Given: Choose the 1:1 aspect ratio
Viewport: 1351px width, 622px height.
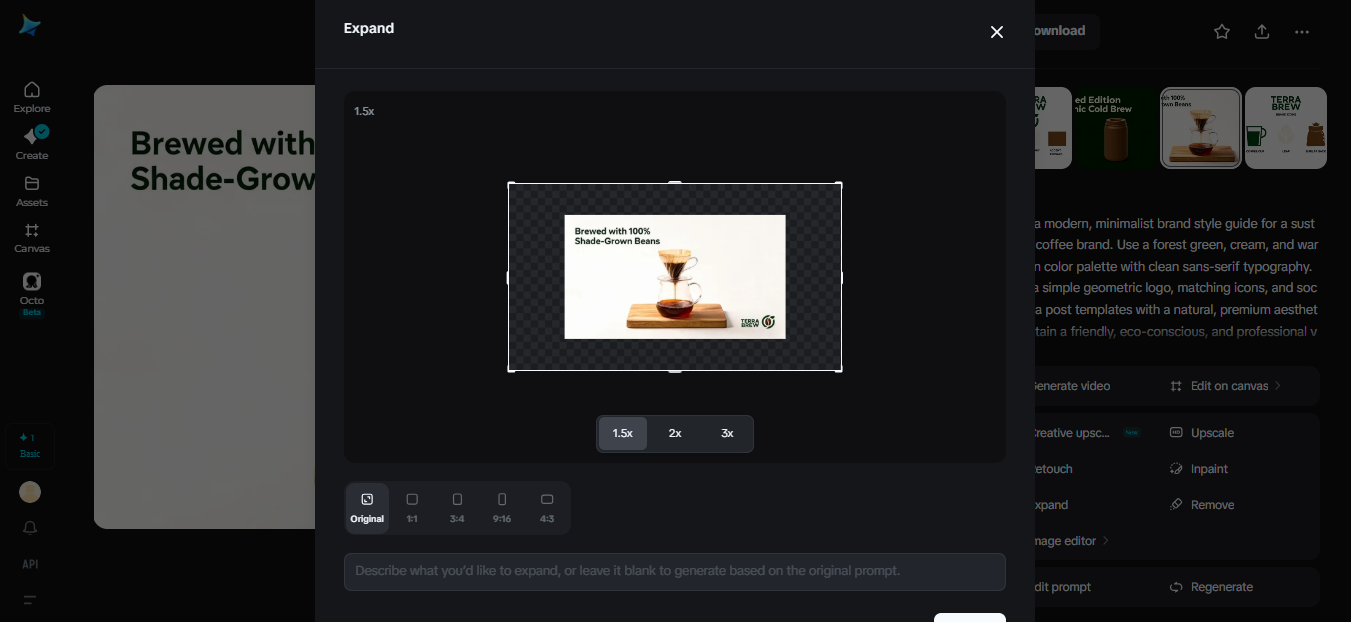Looking at the screenshot, I should pos(412,508).
